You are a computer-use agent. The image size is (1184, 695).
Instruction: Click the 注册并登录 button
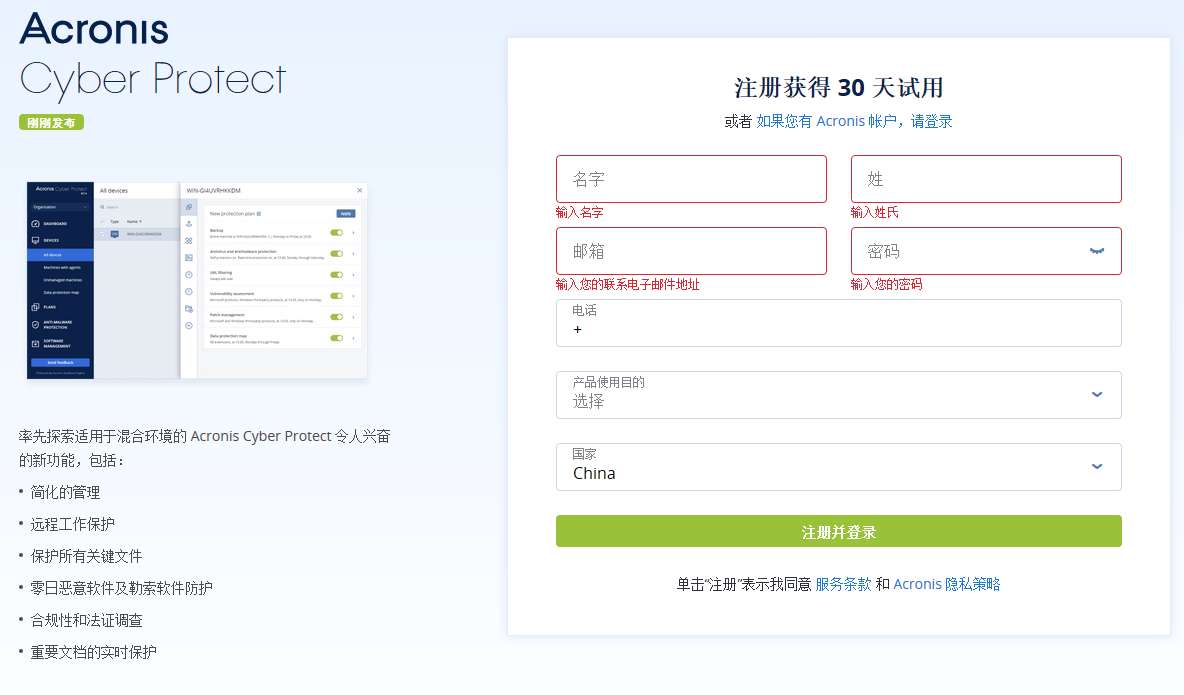(x=838, y=531)
